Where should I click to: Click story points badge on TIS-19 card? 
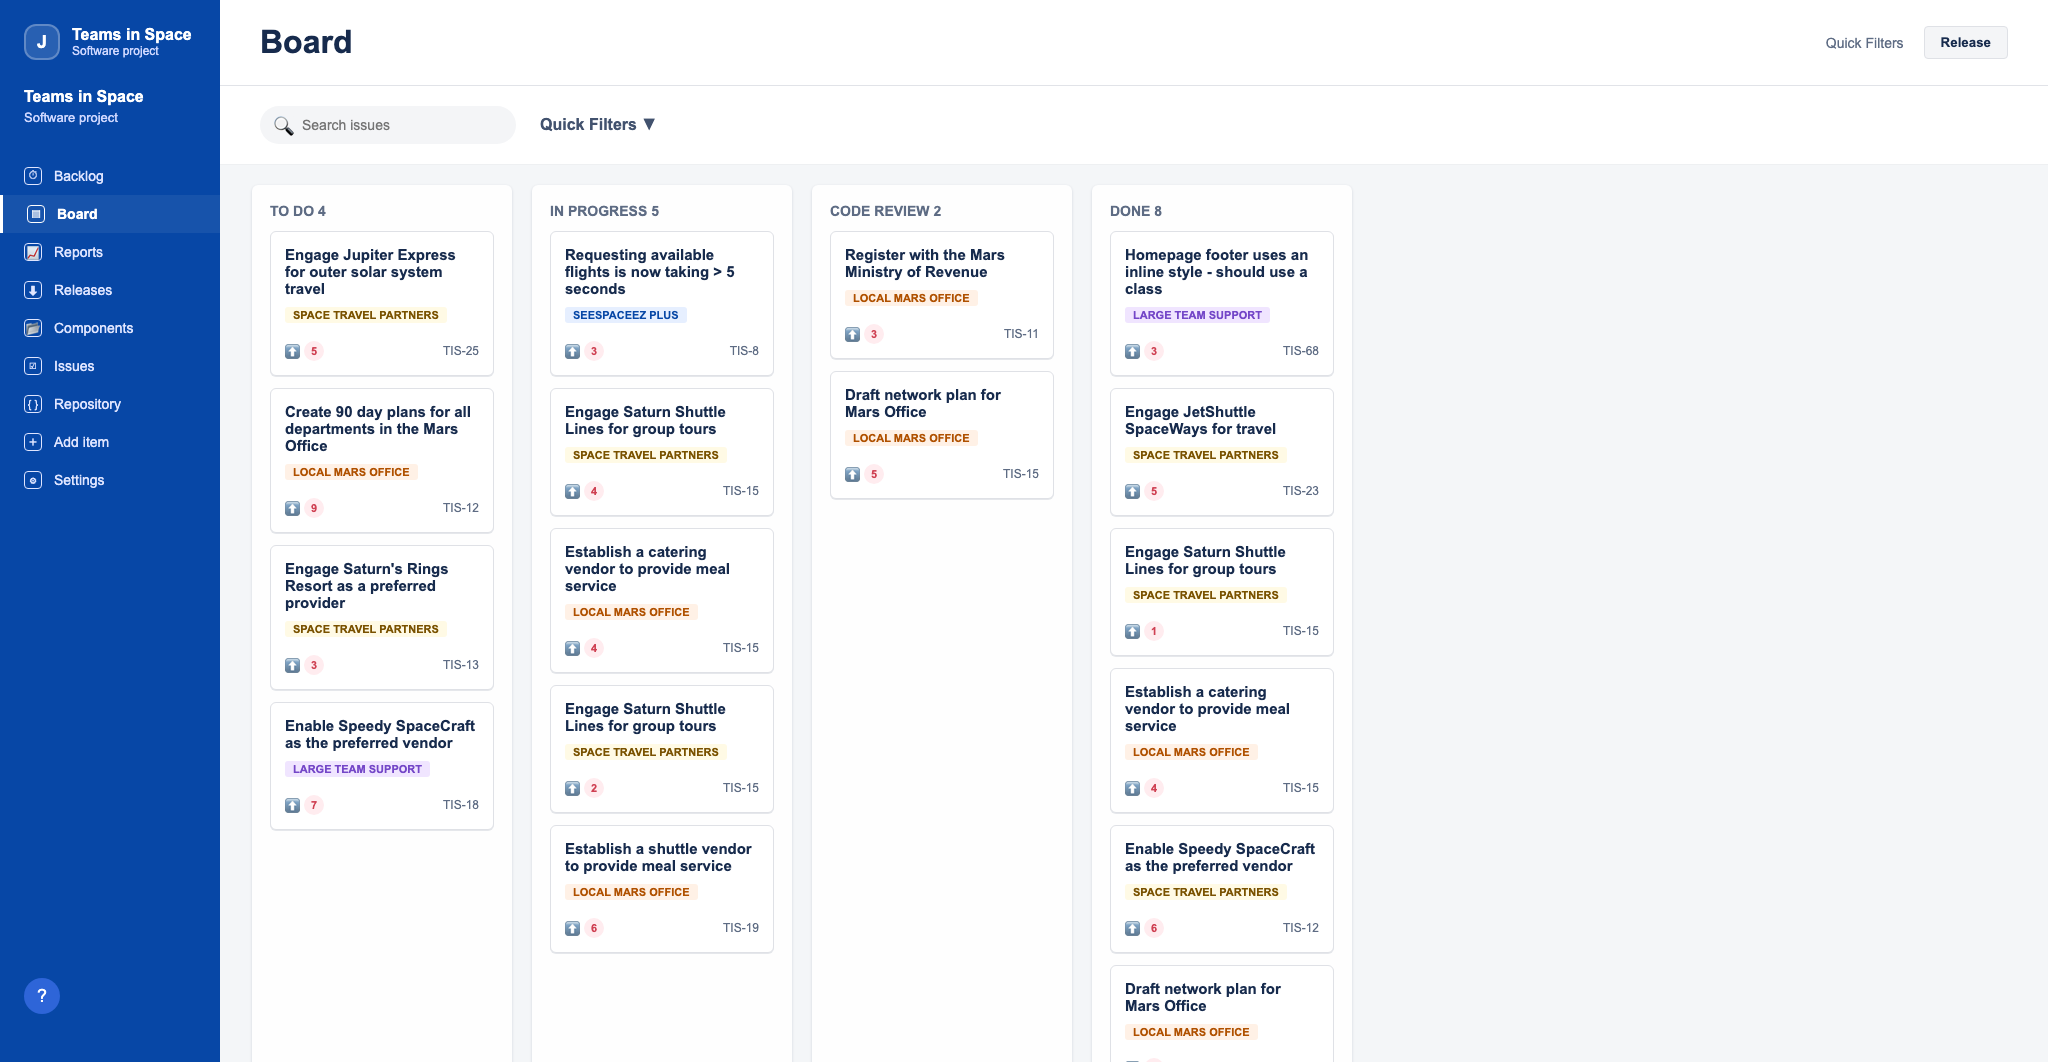point(594,928)
